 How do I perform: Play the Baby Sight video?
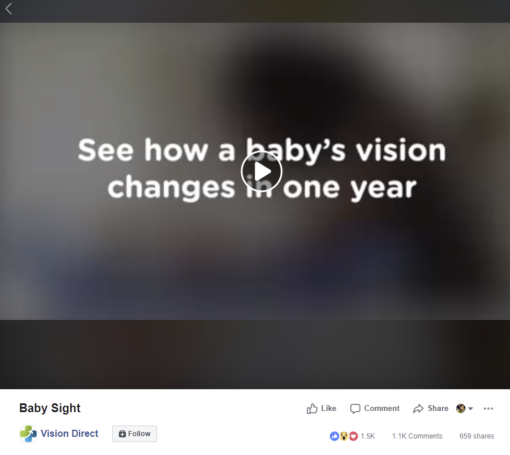(x=261, y=172)
